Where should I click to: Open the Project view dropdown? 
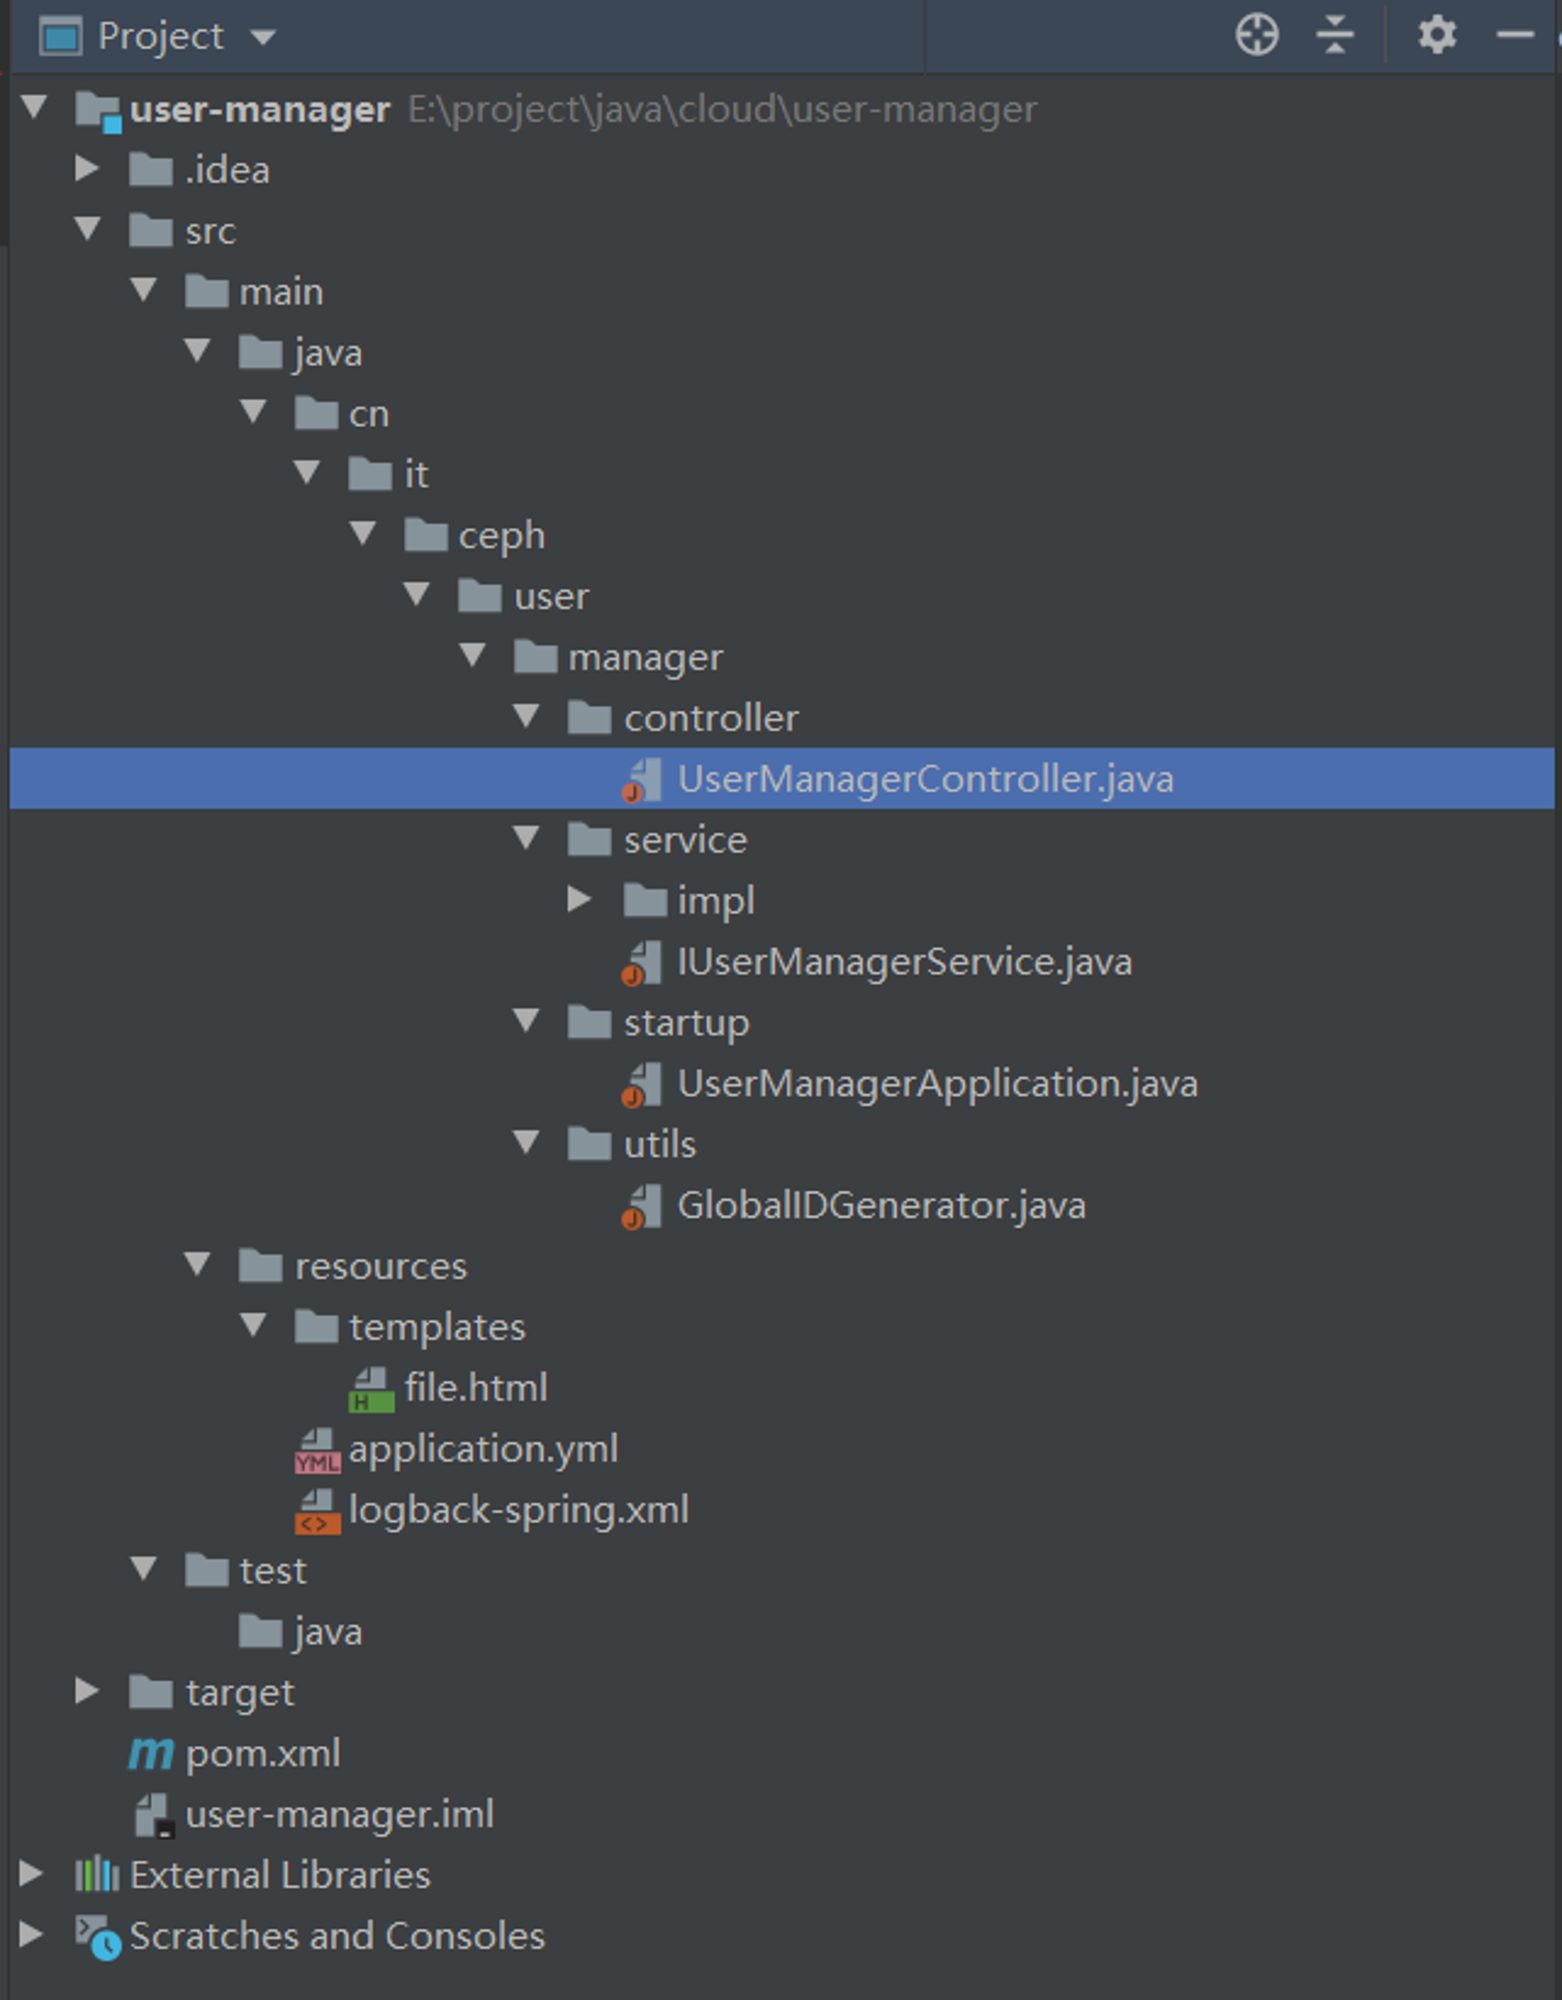pos(263,37)
